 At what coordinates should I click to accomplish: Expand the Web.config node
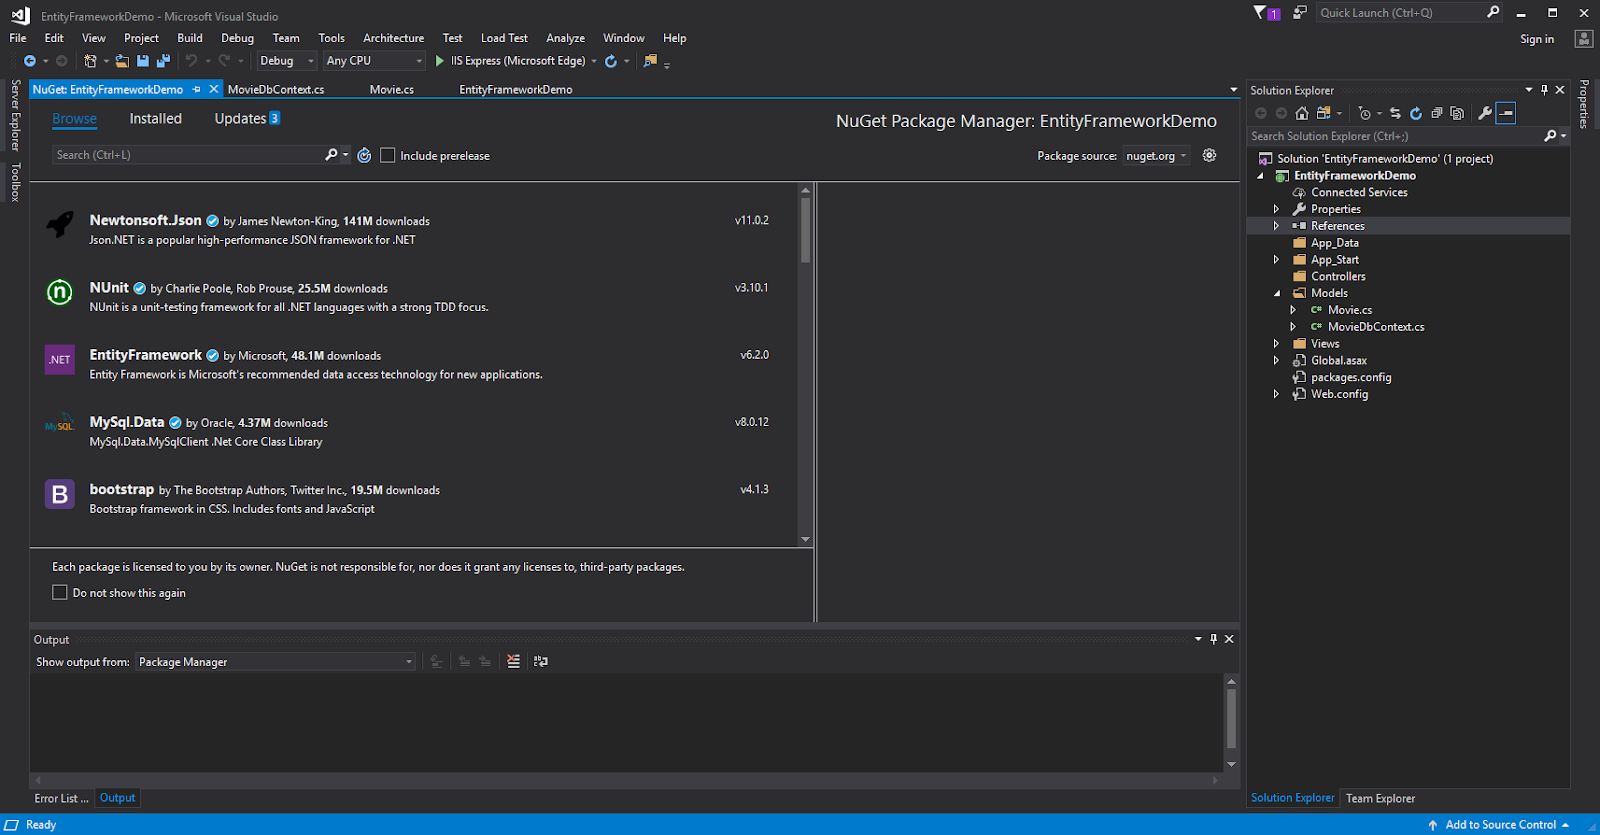1276,394
